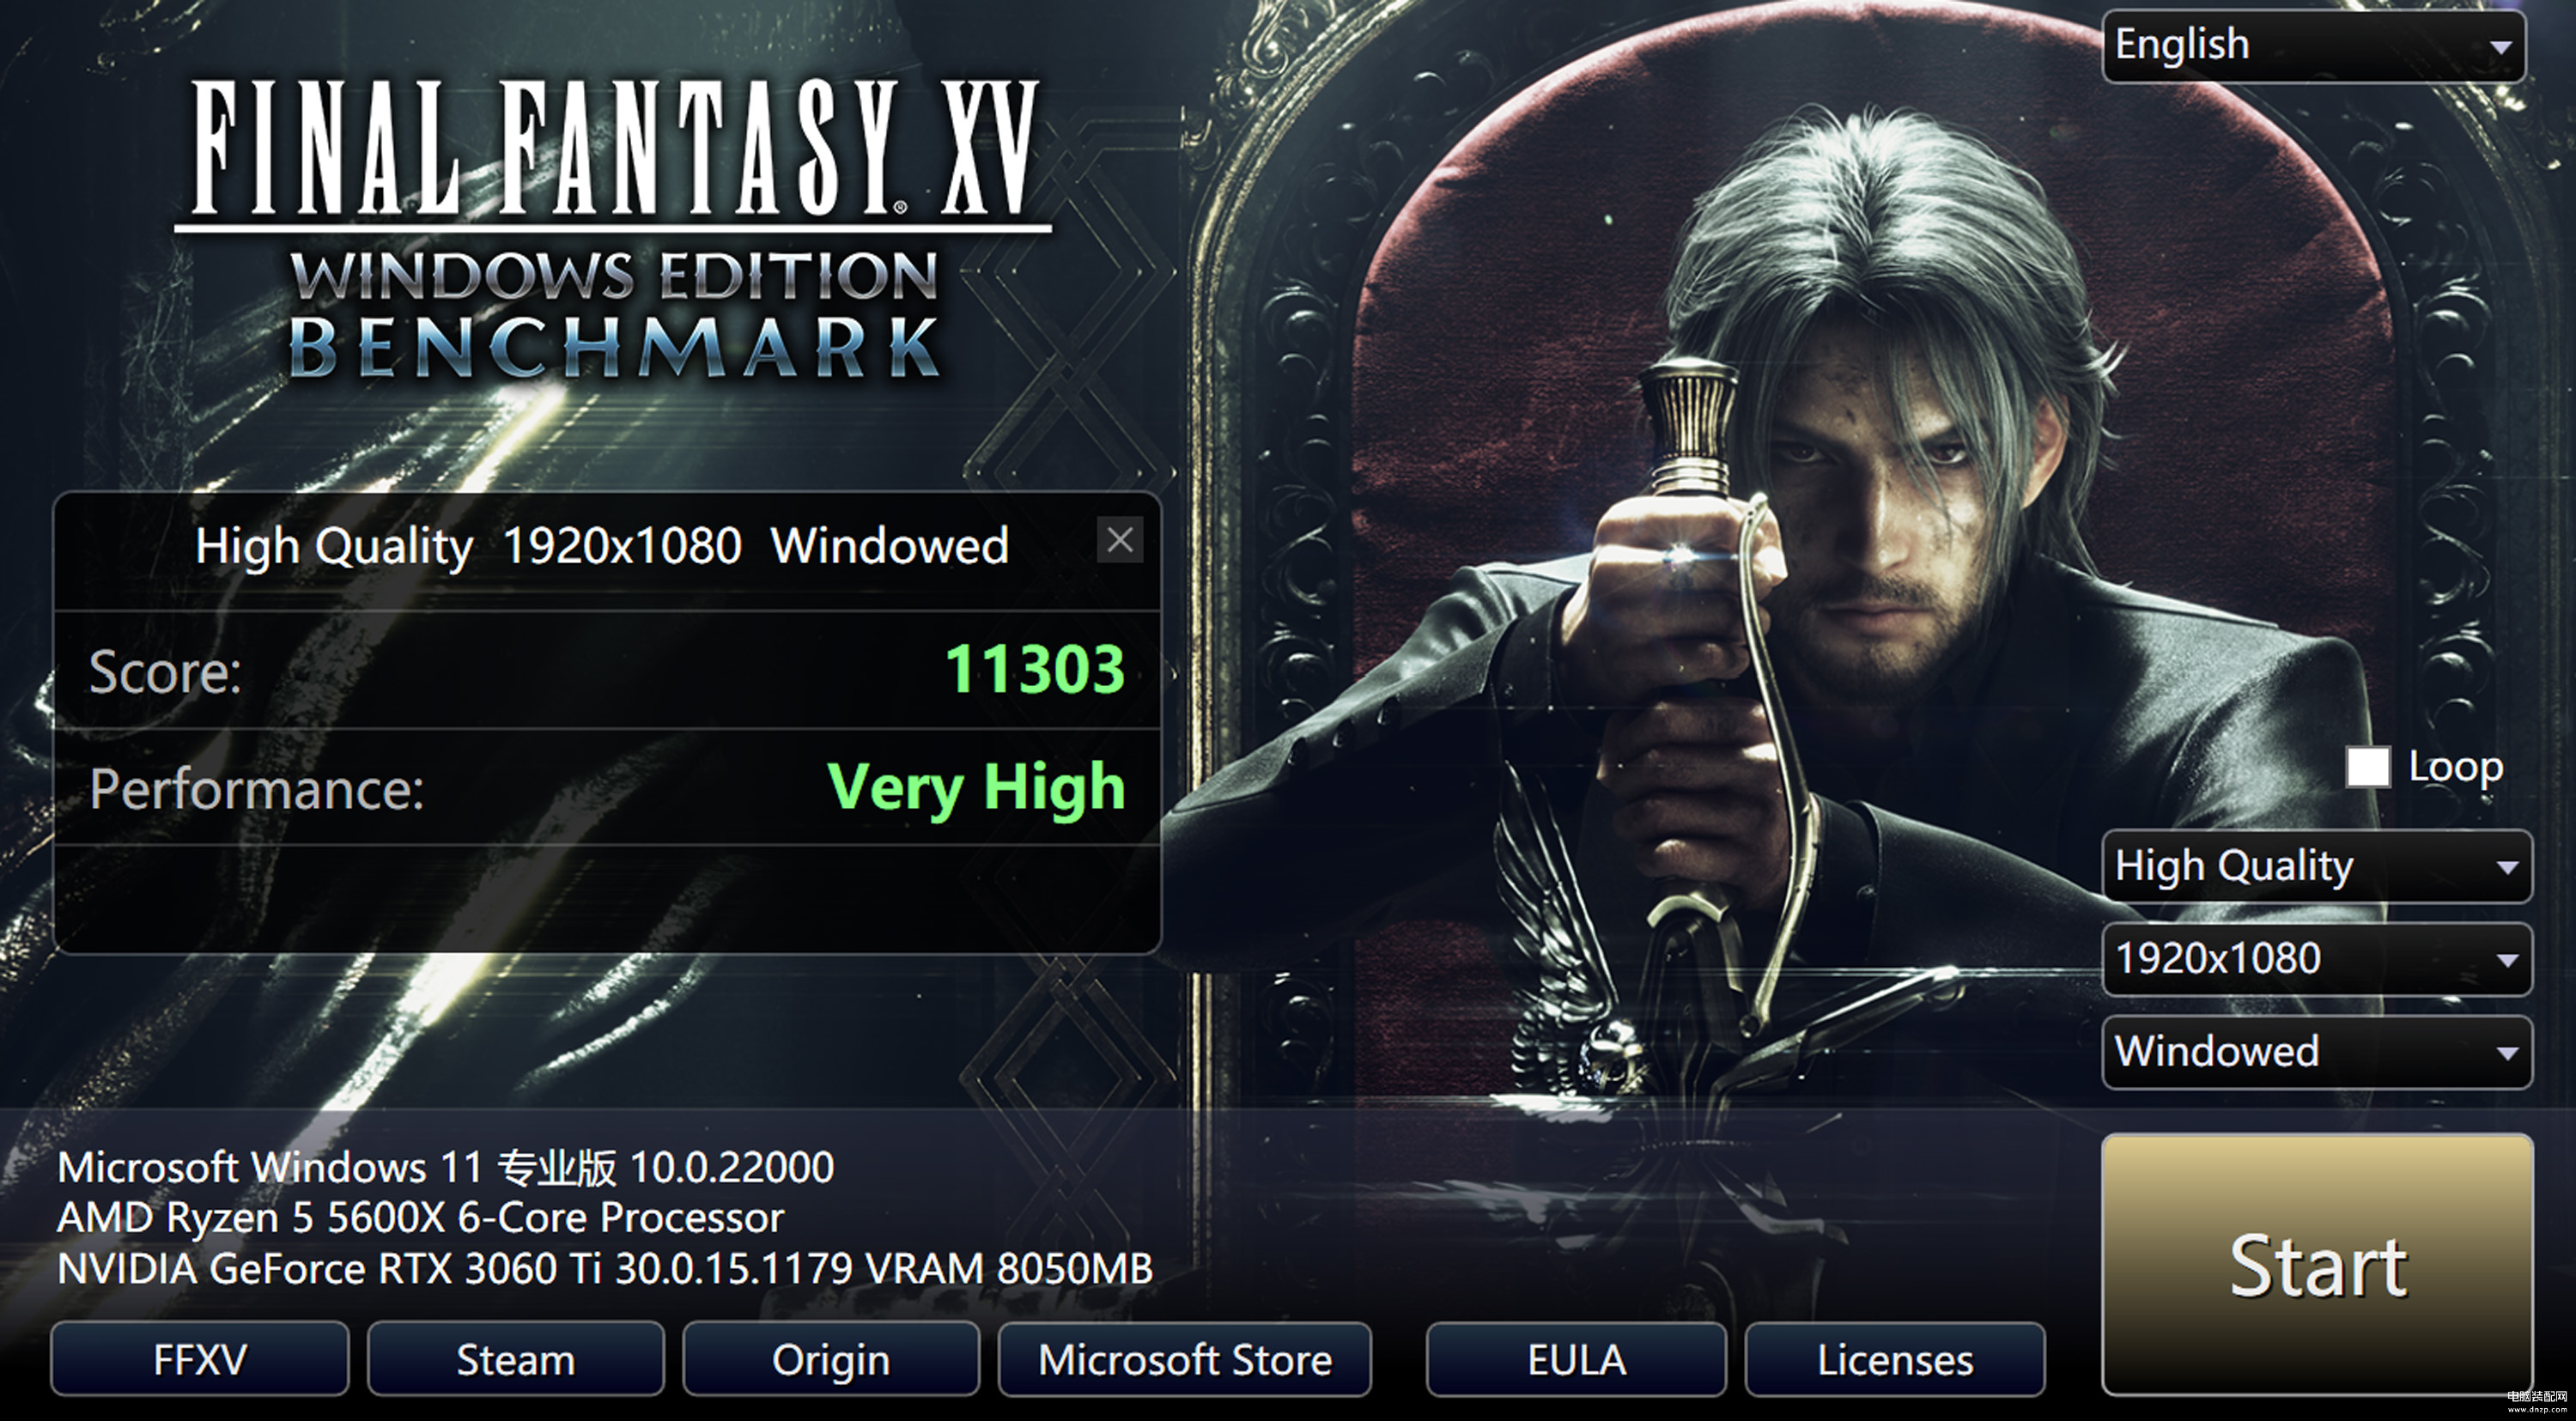The image size is (2576, 1421).
Task: Click the AMD Ryzen 5 5600X processor line
Action: tap(420, 1218)
